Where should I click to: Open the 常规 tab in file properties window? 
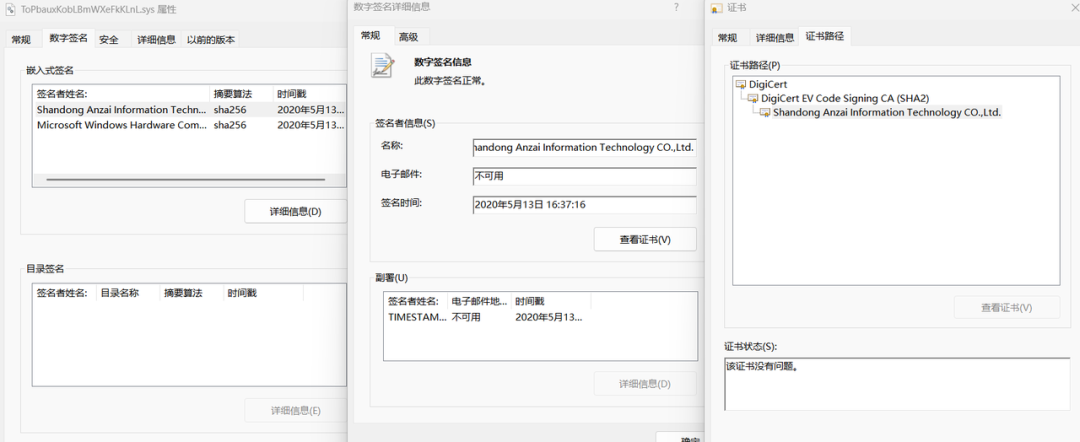point(21,39)
